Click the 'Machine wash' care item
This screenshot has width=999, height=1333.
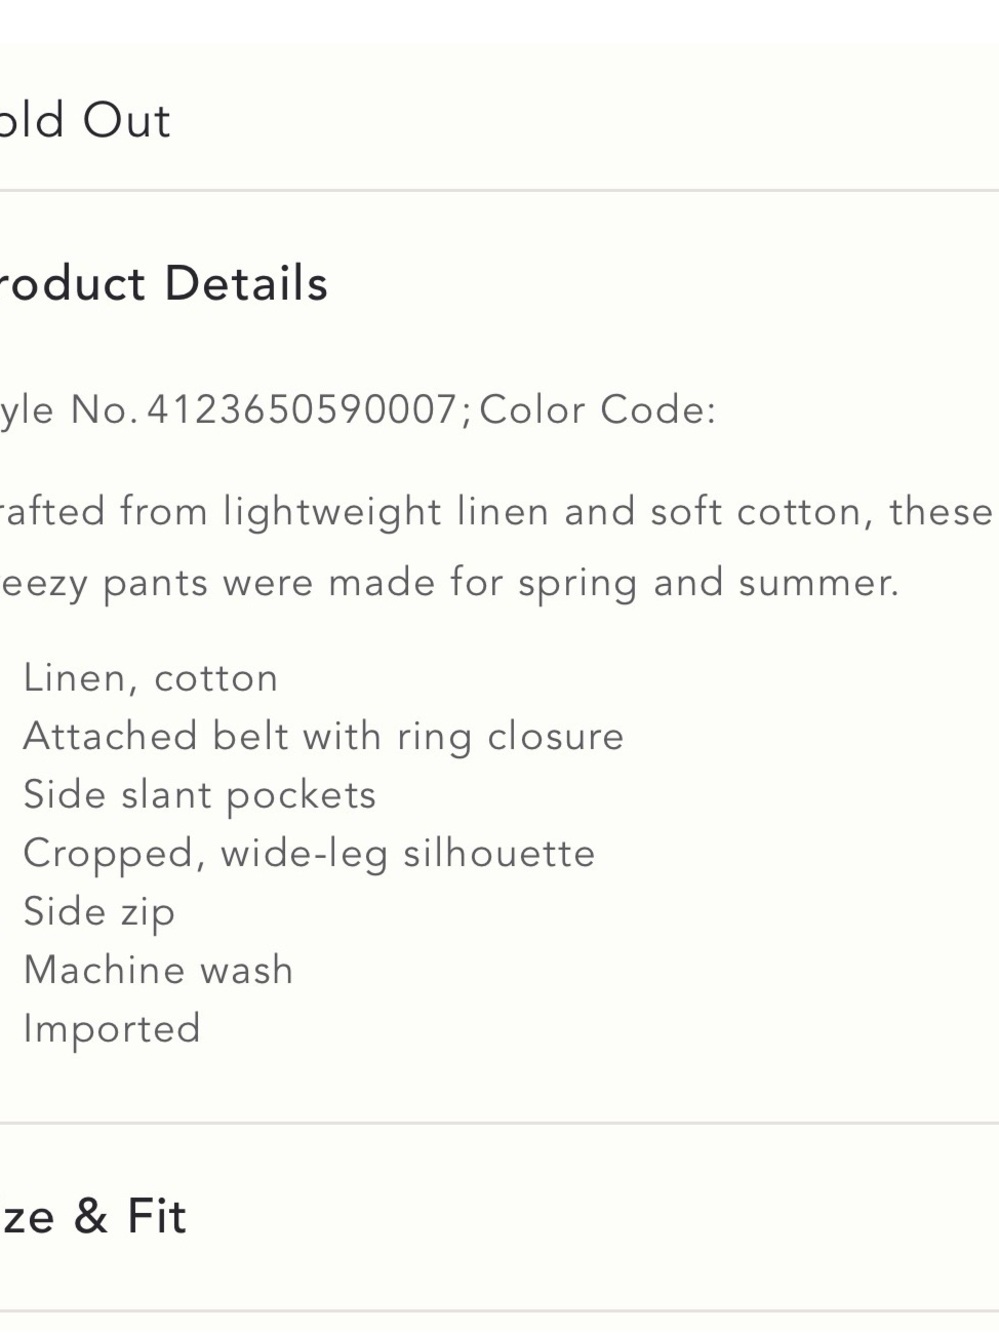(158, 970)
